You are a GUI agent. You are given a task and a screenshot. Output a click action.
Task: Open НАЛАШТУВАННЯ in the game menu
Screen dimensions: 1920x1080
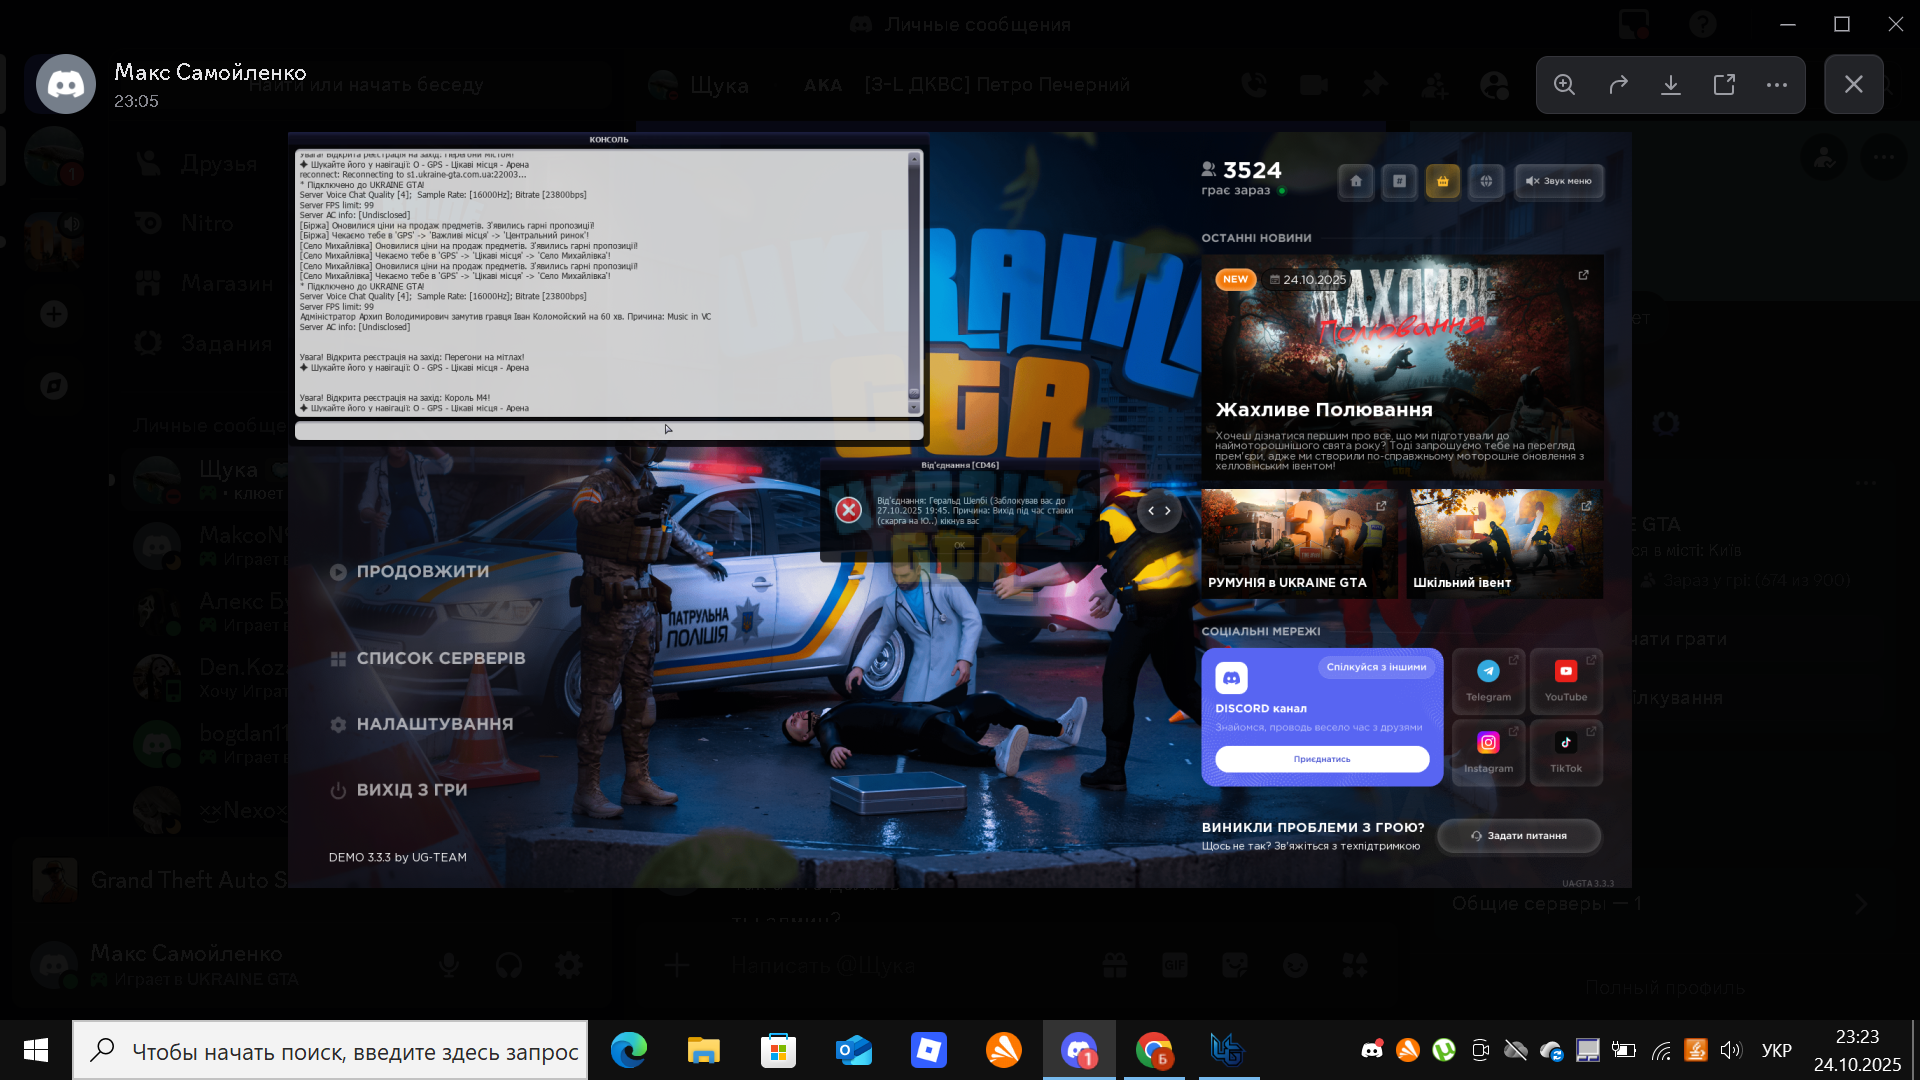tap(422, 724)
